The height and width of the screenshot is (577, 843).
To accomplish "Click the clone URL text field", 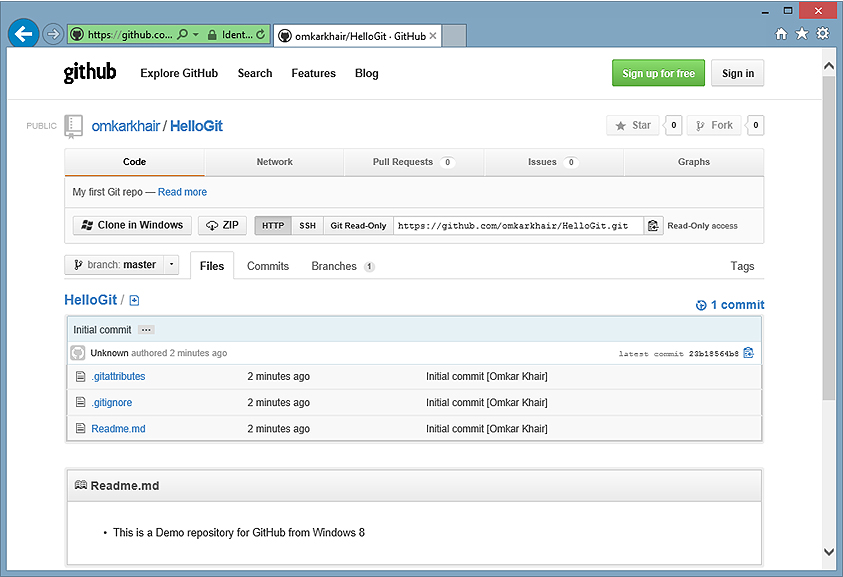I will click(518, 226).
